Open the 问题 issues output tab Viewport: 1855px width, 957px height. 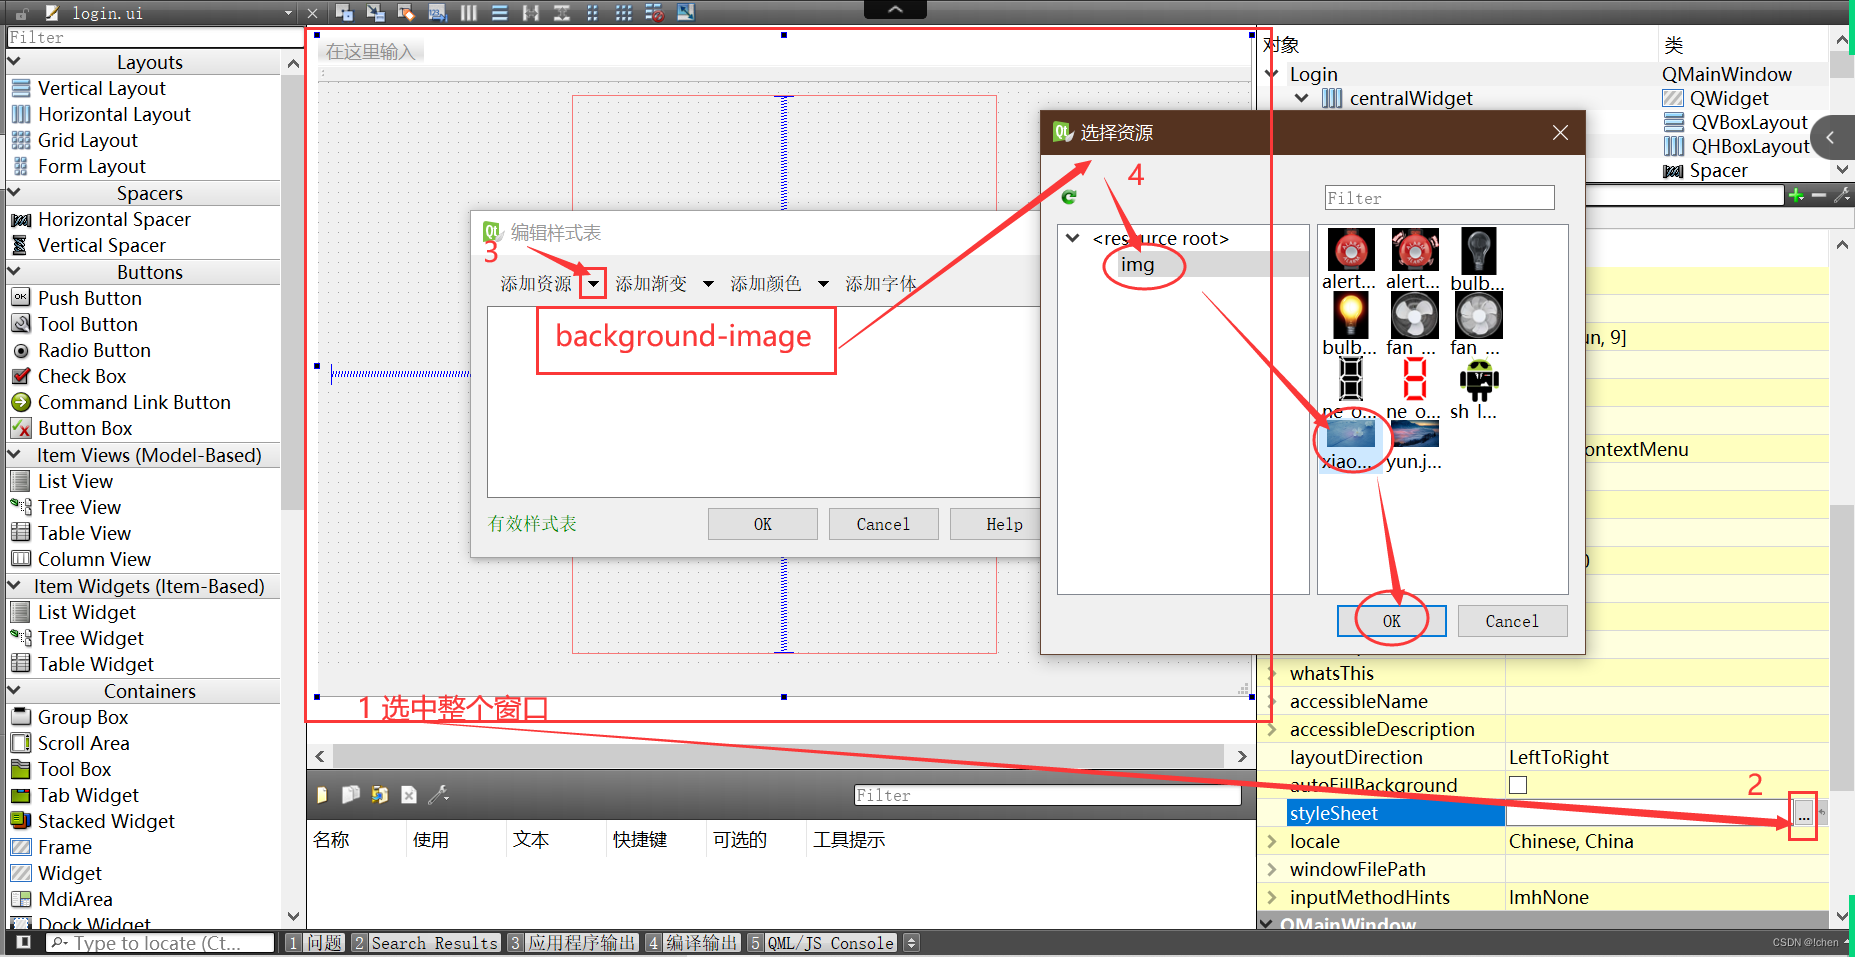pos(315,942)
